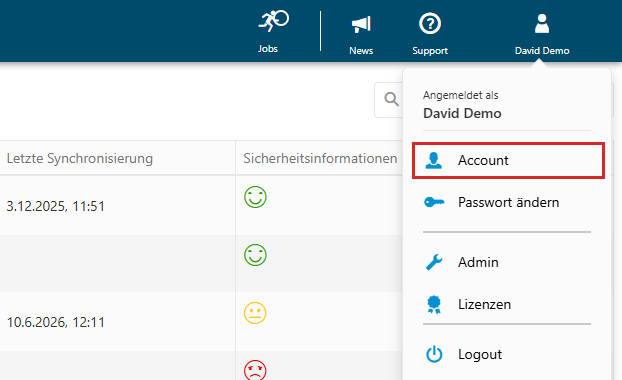Sort by Letzte Synchronisierung column header
Viewport: 622px width, 380px height.
coord(80,159)
